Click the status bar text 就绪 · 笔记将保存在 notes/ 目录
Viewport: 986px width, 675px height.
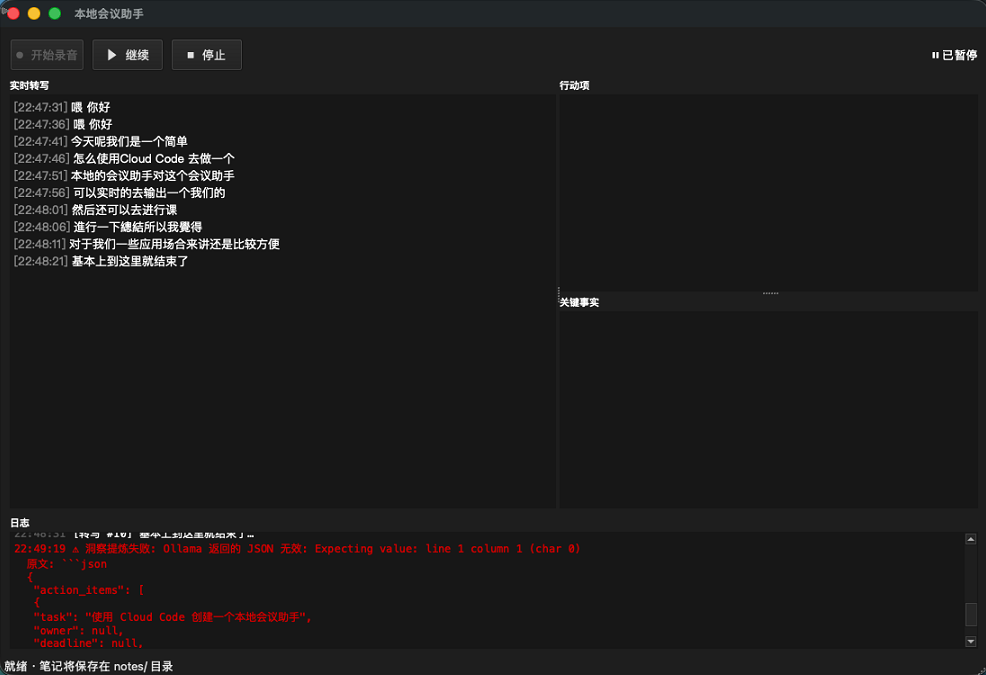click(89, 666)
